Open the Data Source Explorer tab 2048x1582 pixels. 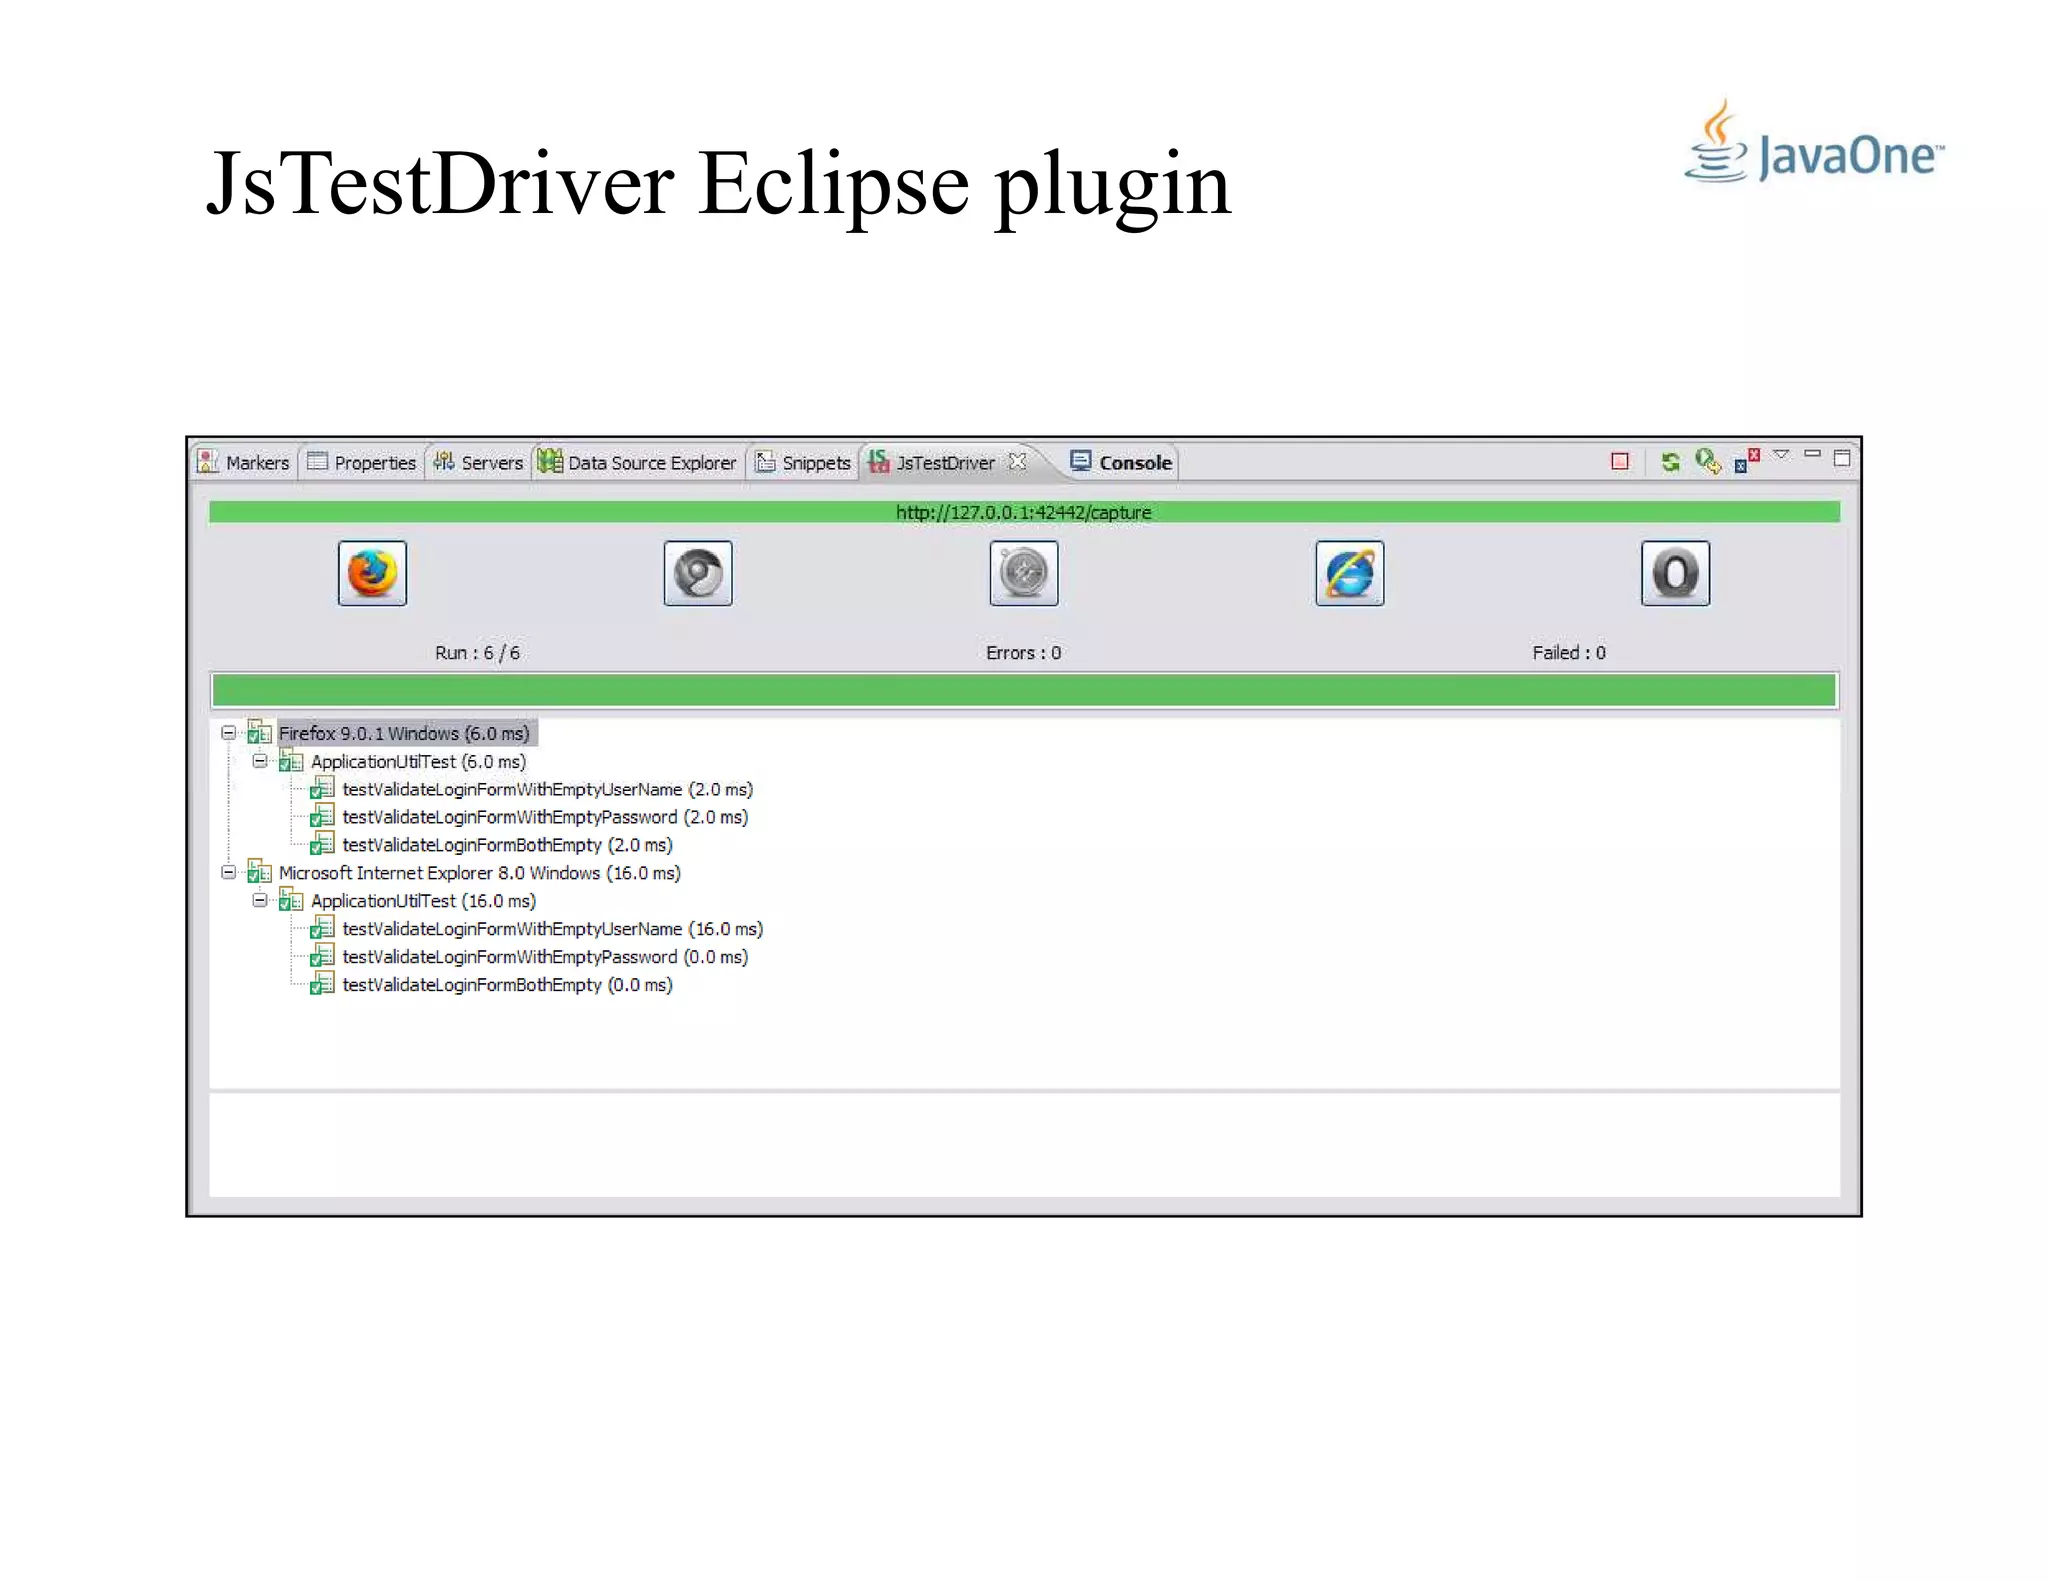[637, 462]
